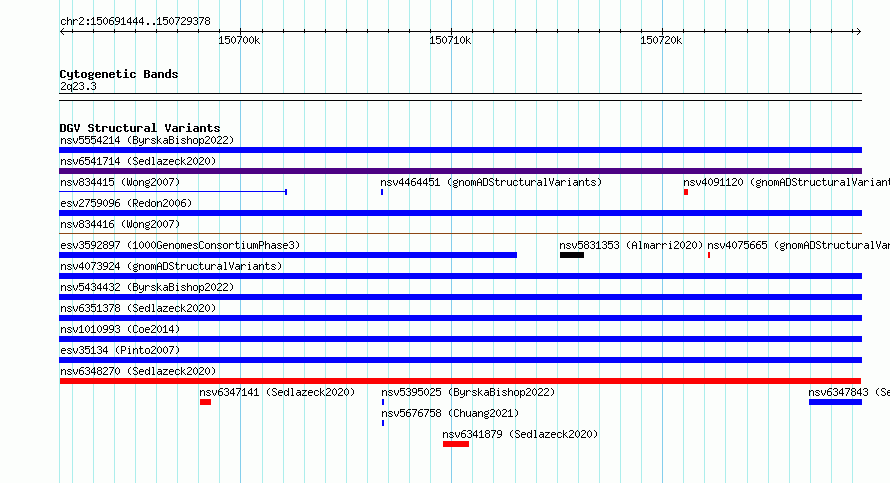Click small blue nsv4464451 variant marker
The width and height of the screenshot is (890, 483).
[x=382, y=192]
